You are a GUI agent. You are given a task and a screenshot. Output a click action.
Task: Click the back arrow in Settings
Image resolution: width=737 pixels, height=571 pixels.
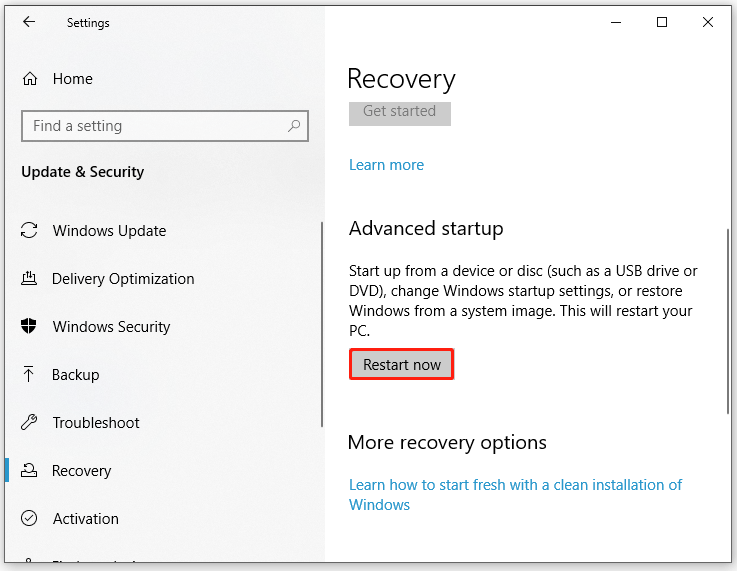pos(29,22)
